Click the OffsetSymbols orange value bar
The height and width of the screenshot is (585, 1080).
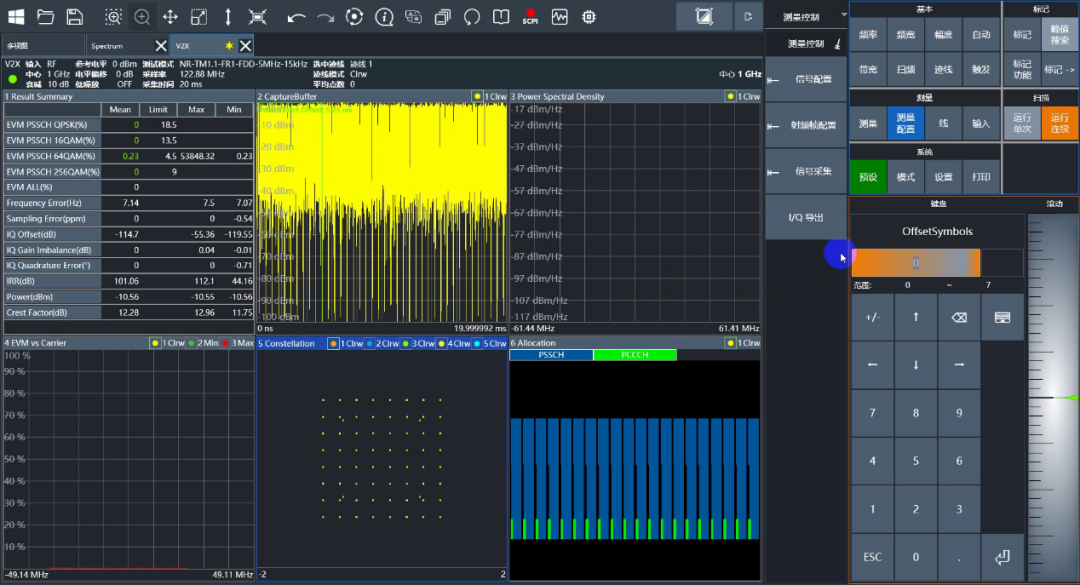click(x=916, y=263)
